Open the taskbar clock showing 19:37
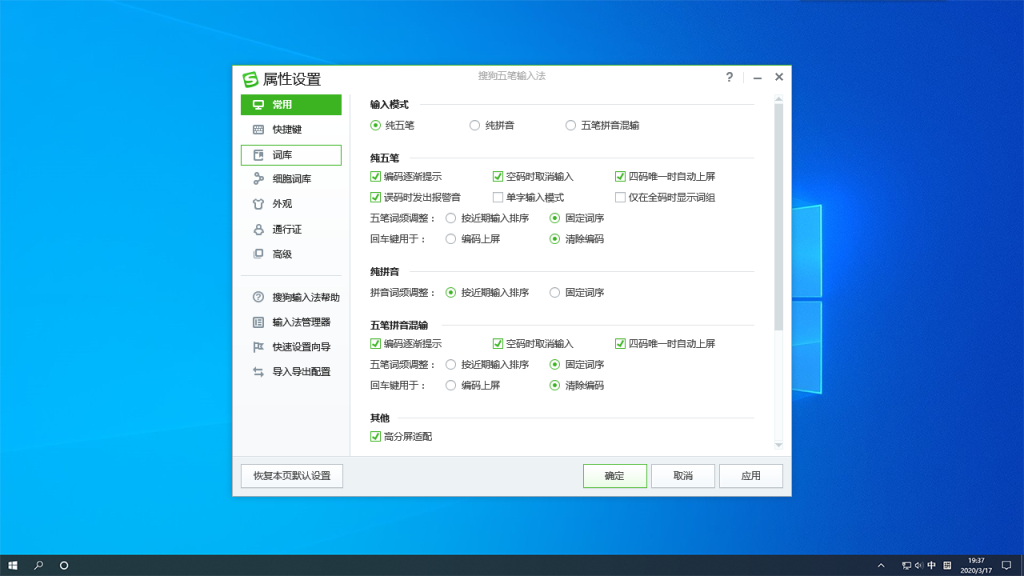The width and height of the screenshot is (1024, 576). click(x=976, y=566)
